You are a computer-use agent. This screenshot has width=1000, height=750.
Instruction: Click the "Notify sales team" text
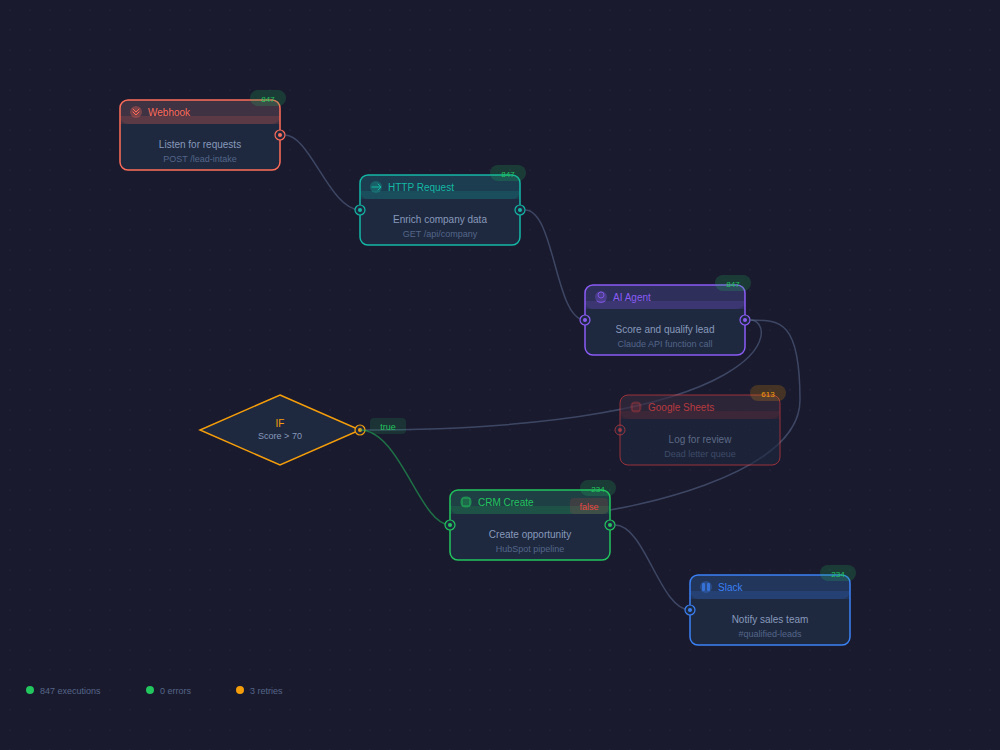pyautogui.click(x=770, y=619)
